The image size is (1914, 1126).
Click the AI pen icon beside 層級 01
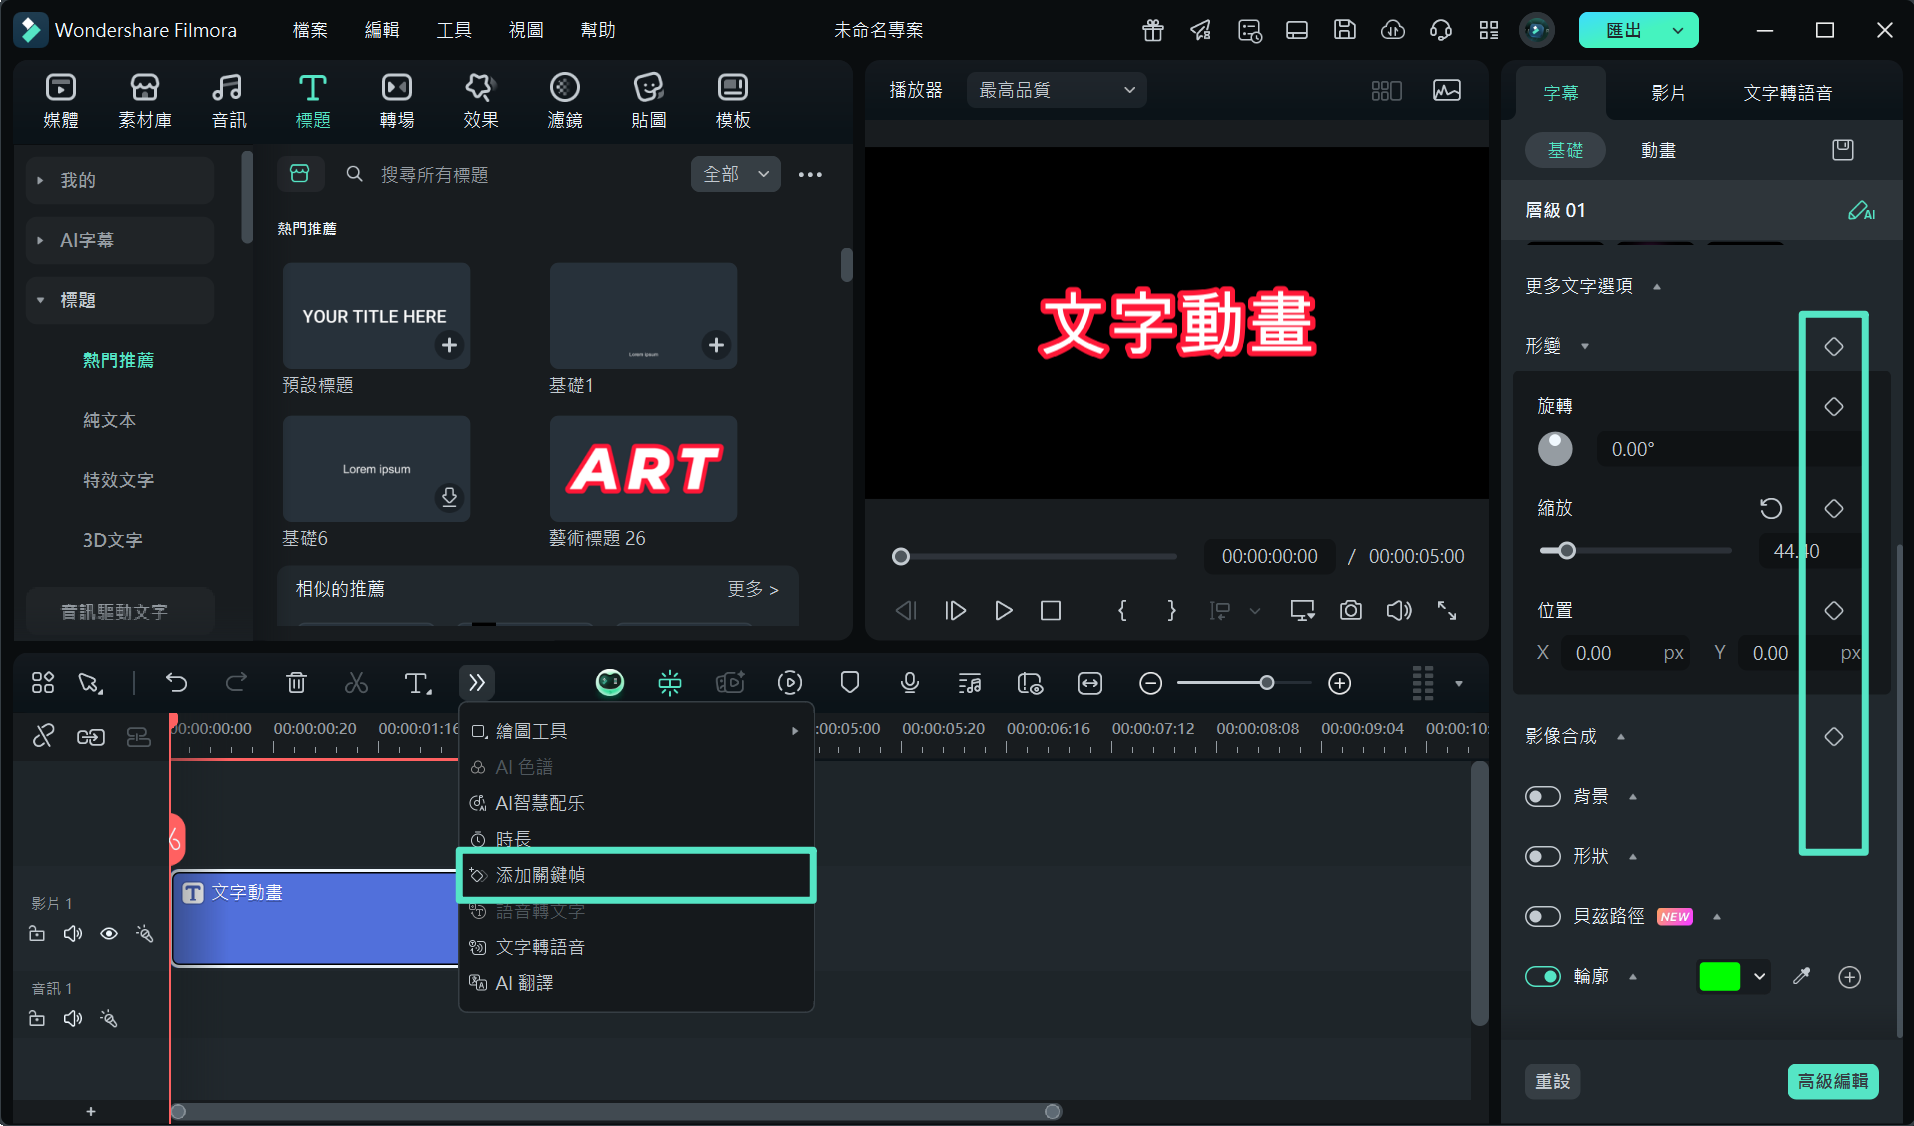tap(1861, 210)
